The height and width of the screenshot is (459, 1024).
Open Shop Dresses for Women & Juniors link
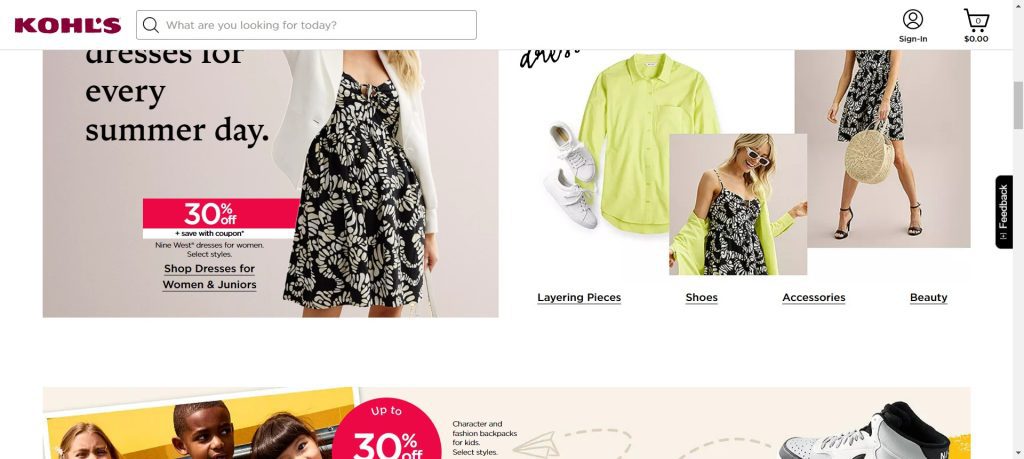click(x=210, y=277)
